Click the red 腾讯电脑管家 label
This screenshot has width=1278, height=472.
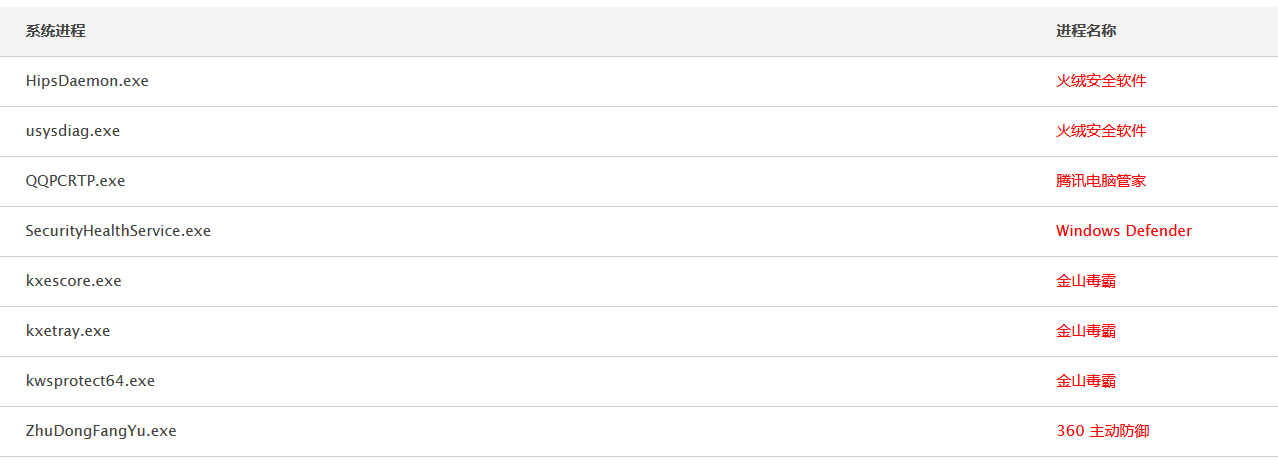click(x=1101, y=181)
